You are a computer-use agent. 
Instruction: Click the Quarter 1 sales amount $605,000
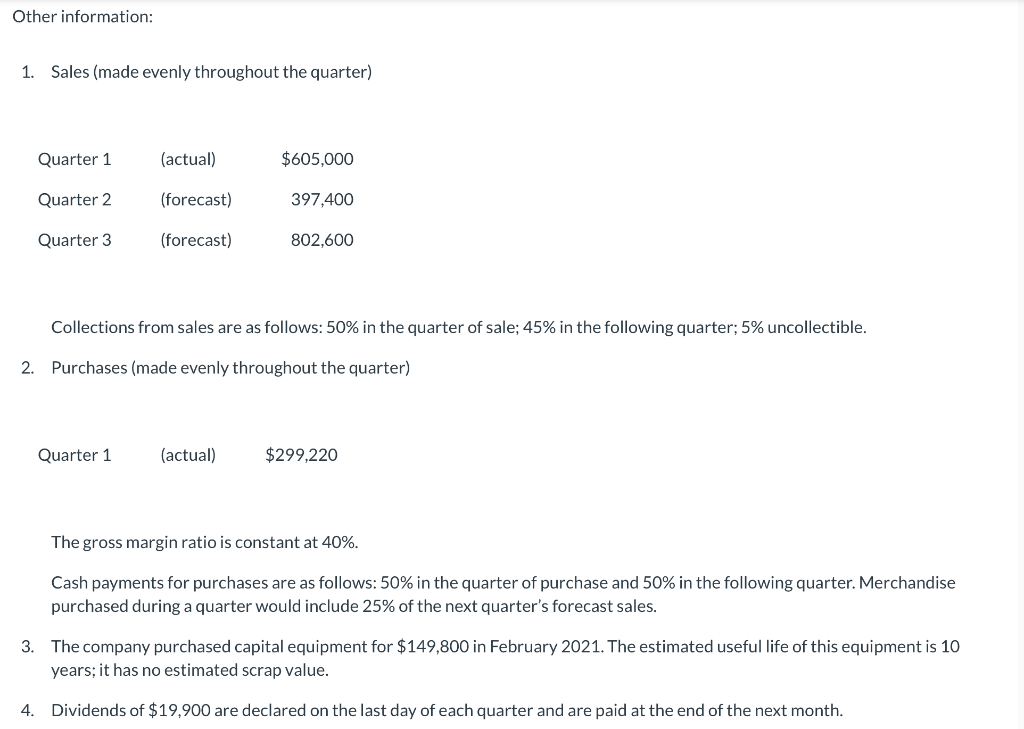tap(317, 159)
